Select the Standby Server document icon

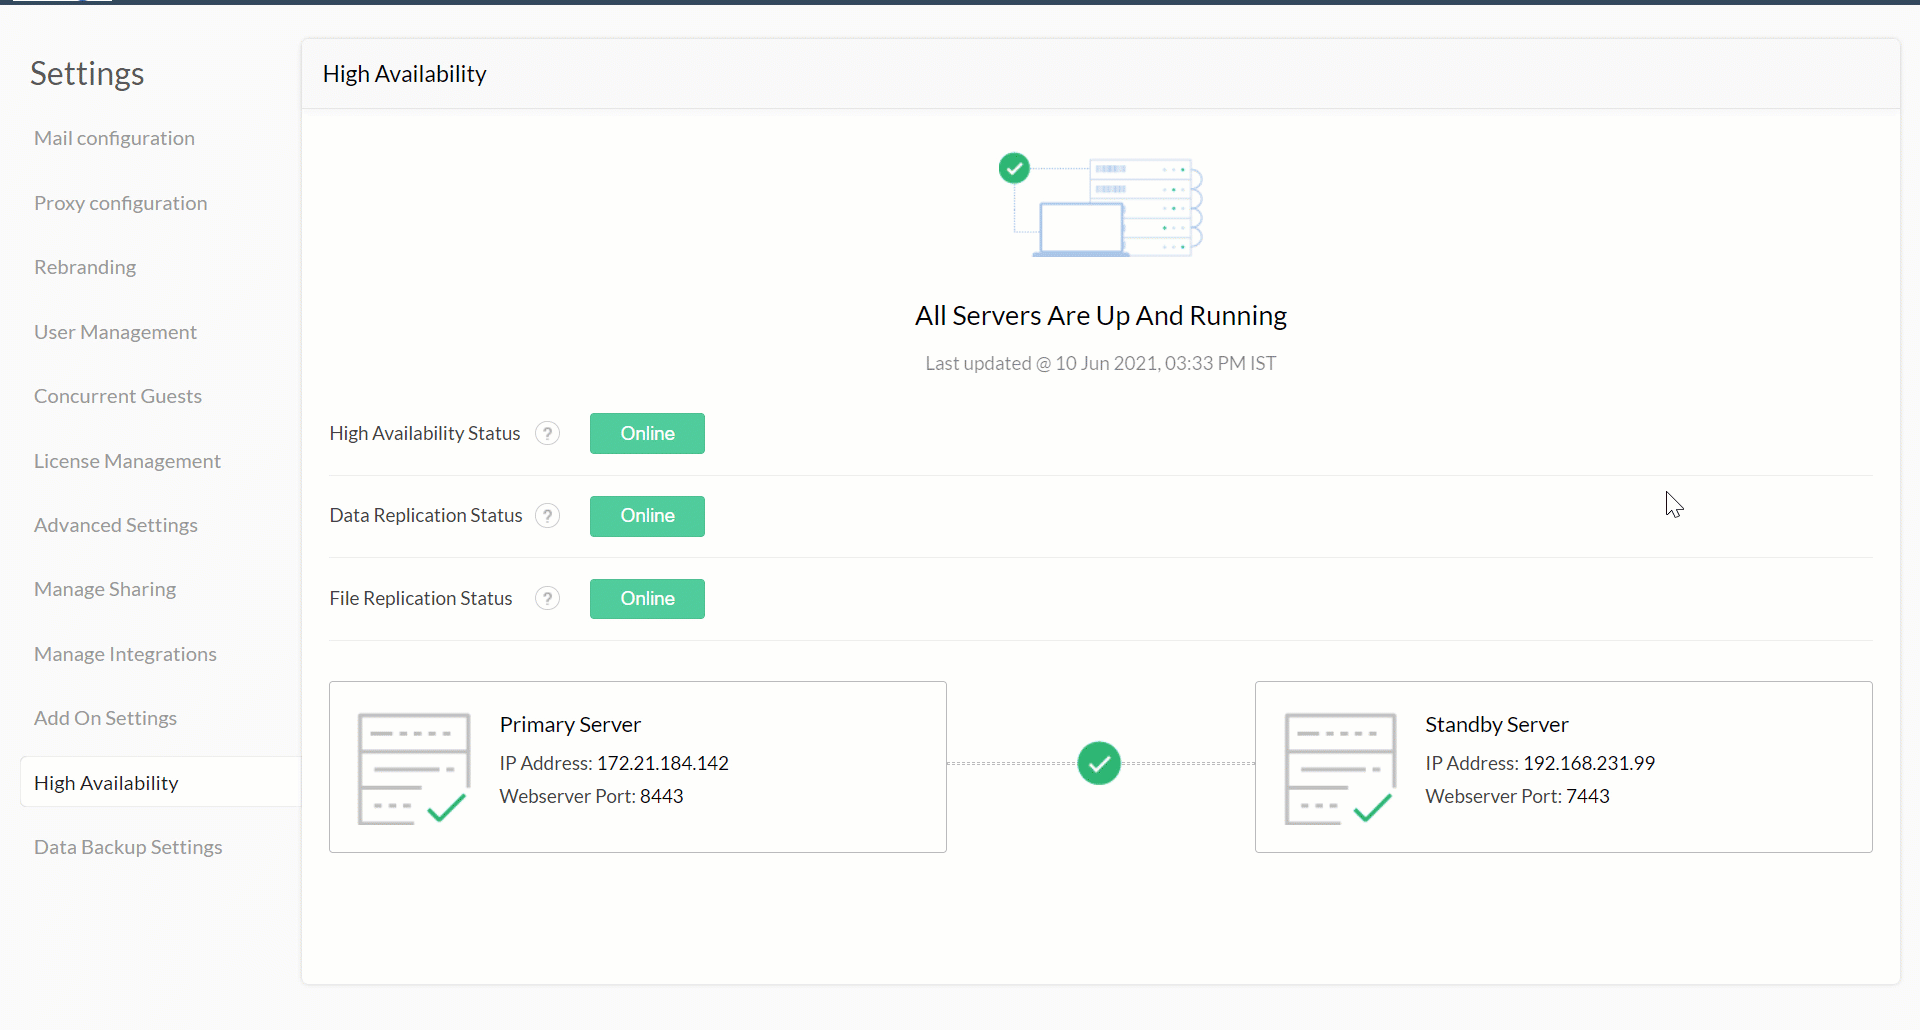1338,767
